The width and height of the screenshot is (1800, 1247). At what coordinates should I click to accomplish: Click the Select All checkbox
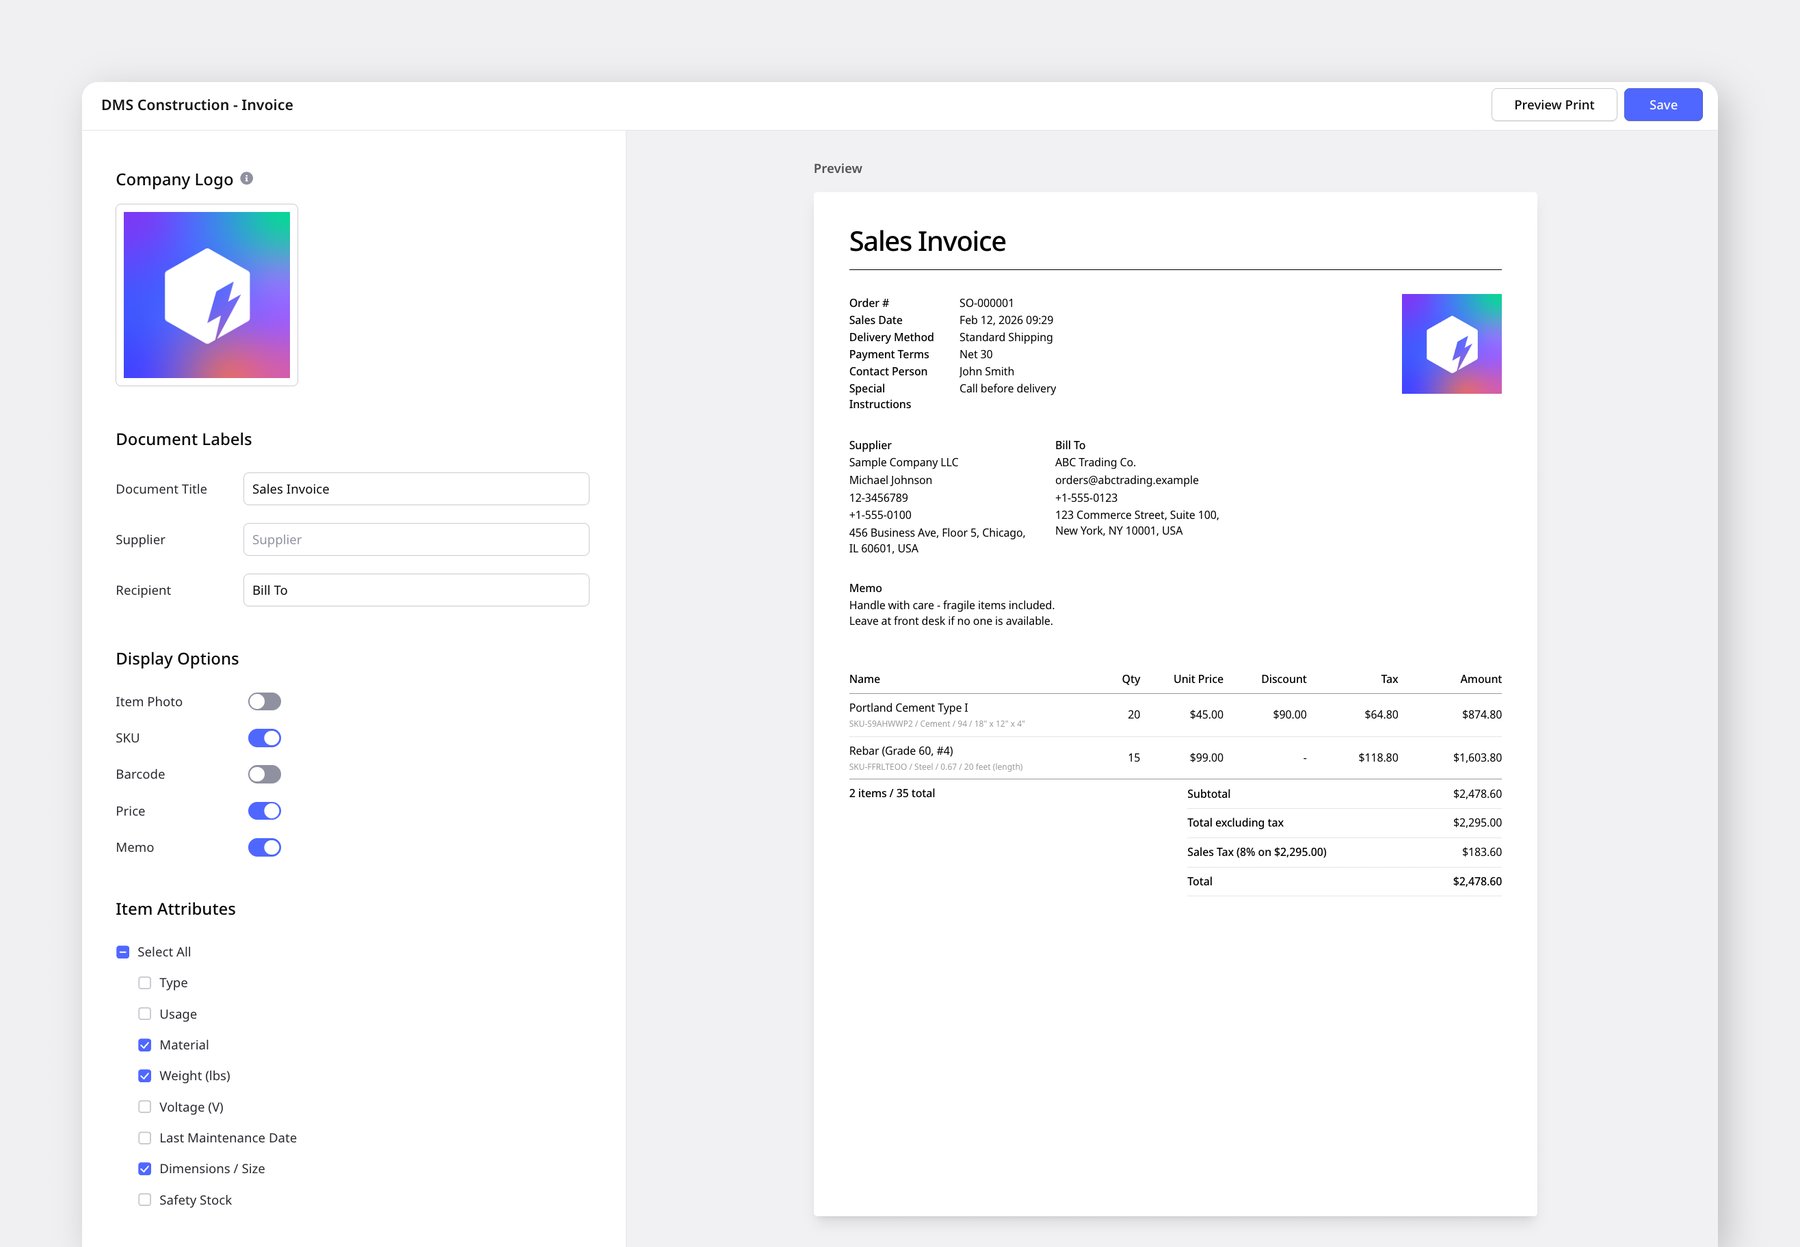point(123,952)
